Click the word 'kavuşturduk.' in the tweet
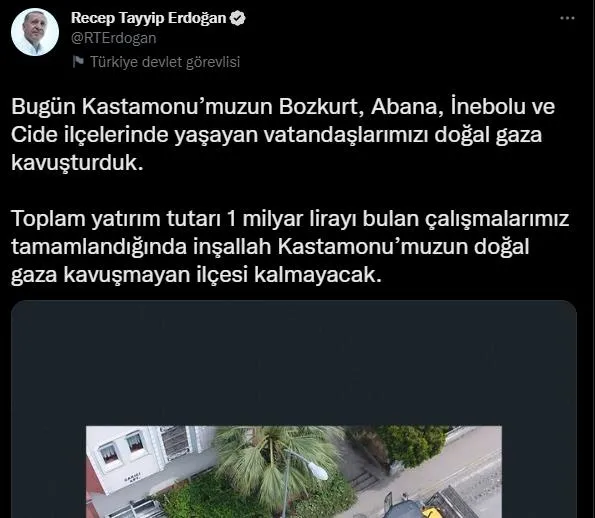 click(77, 163)
